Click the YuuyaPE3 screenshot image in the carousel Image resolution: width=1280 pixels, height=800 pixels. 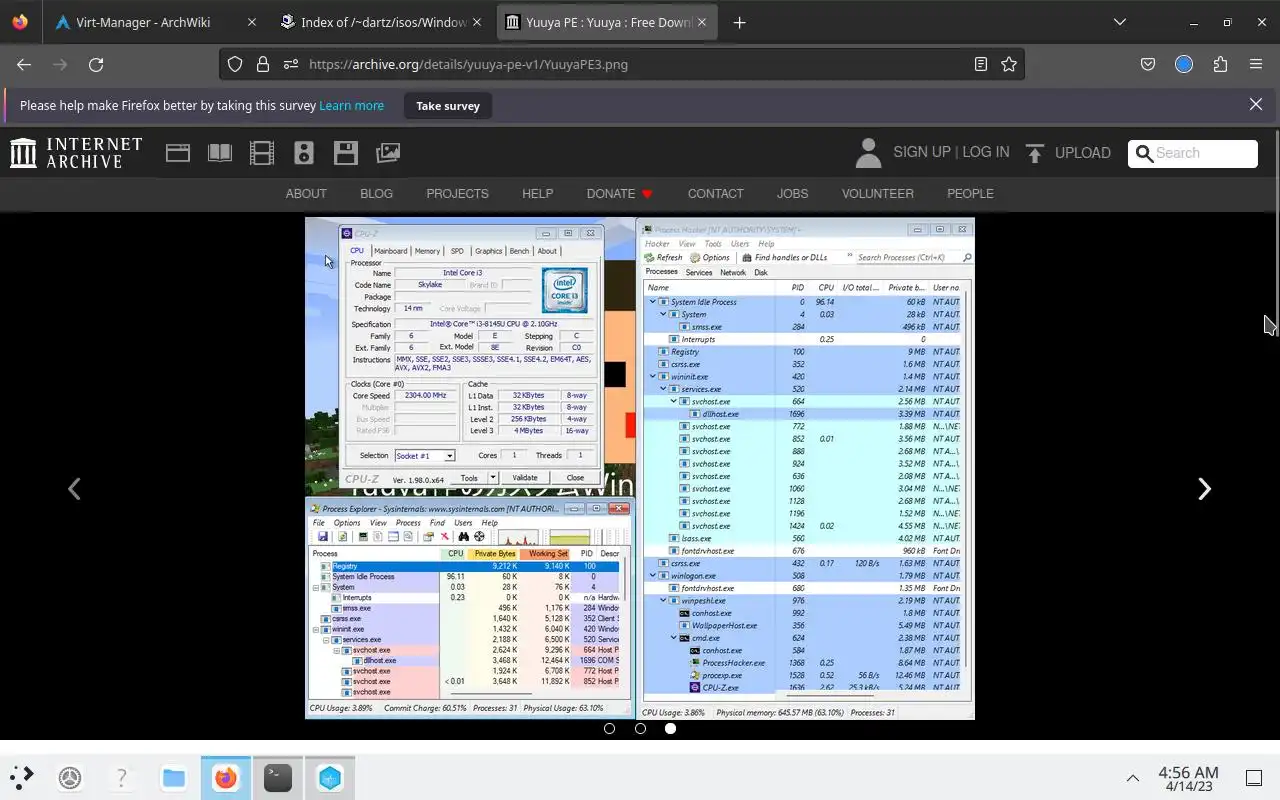point(640,468)
